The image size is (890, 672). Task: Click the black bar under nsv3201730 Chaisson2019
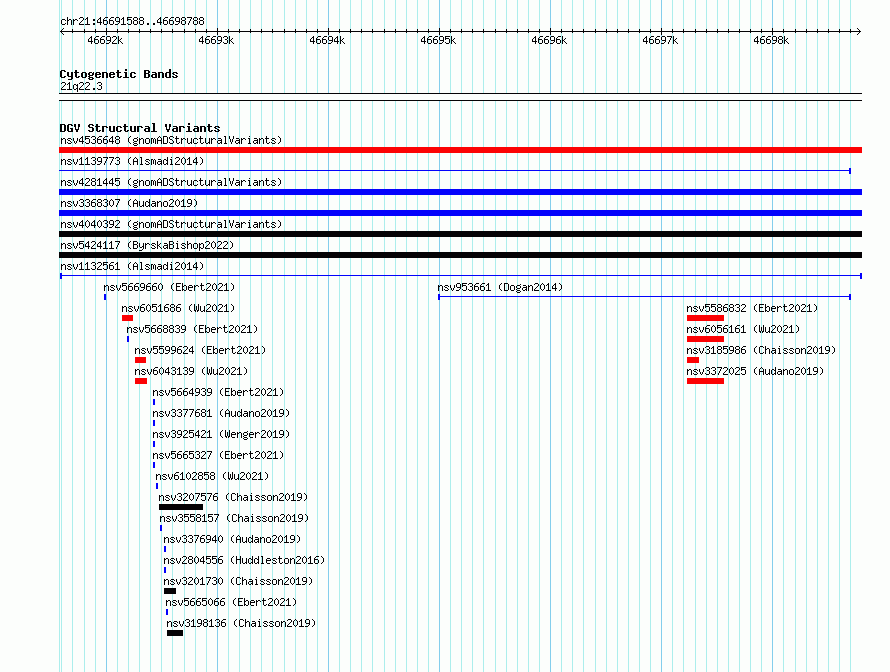[170, 591]
